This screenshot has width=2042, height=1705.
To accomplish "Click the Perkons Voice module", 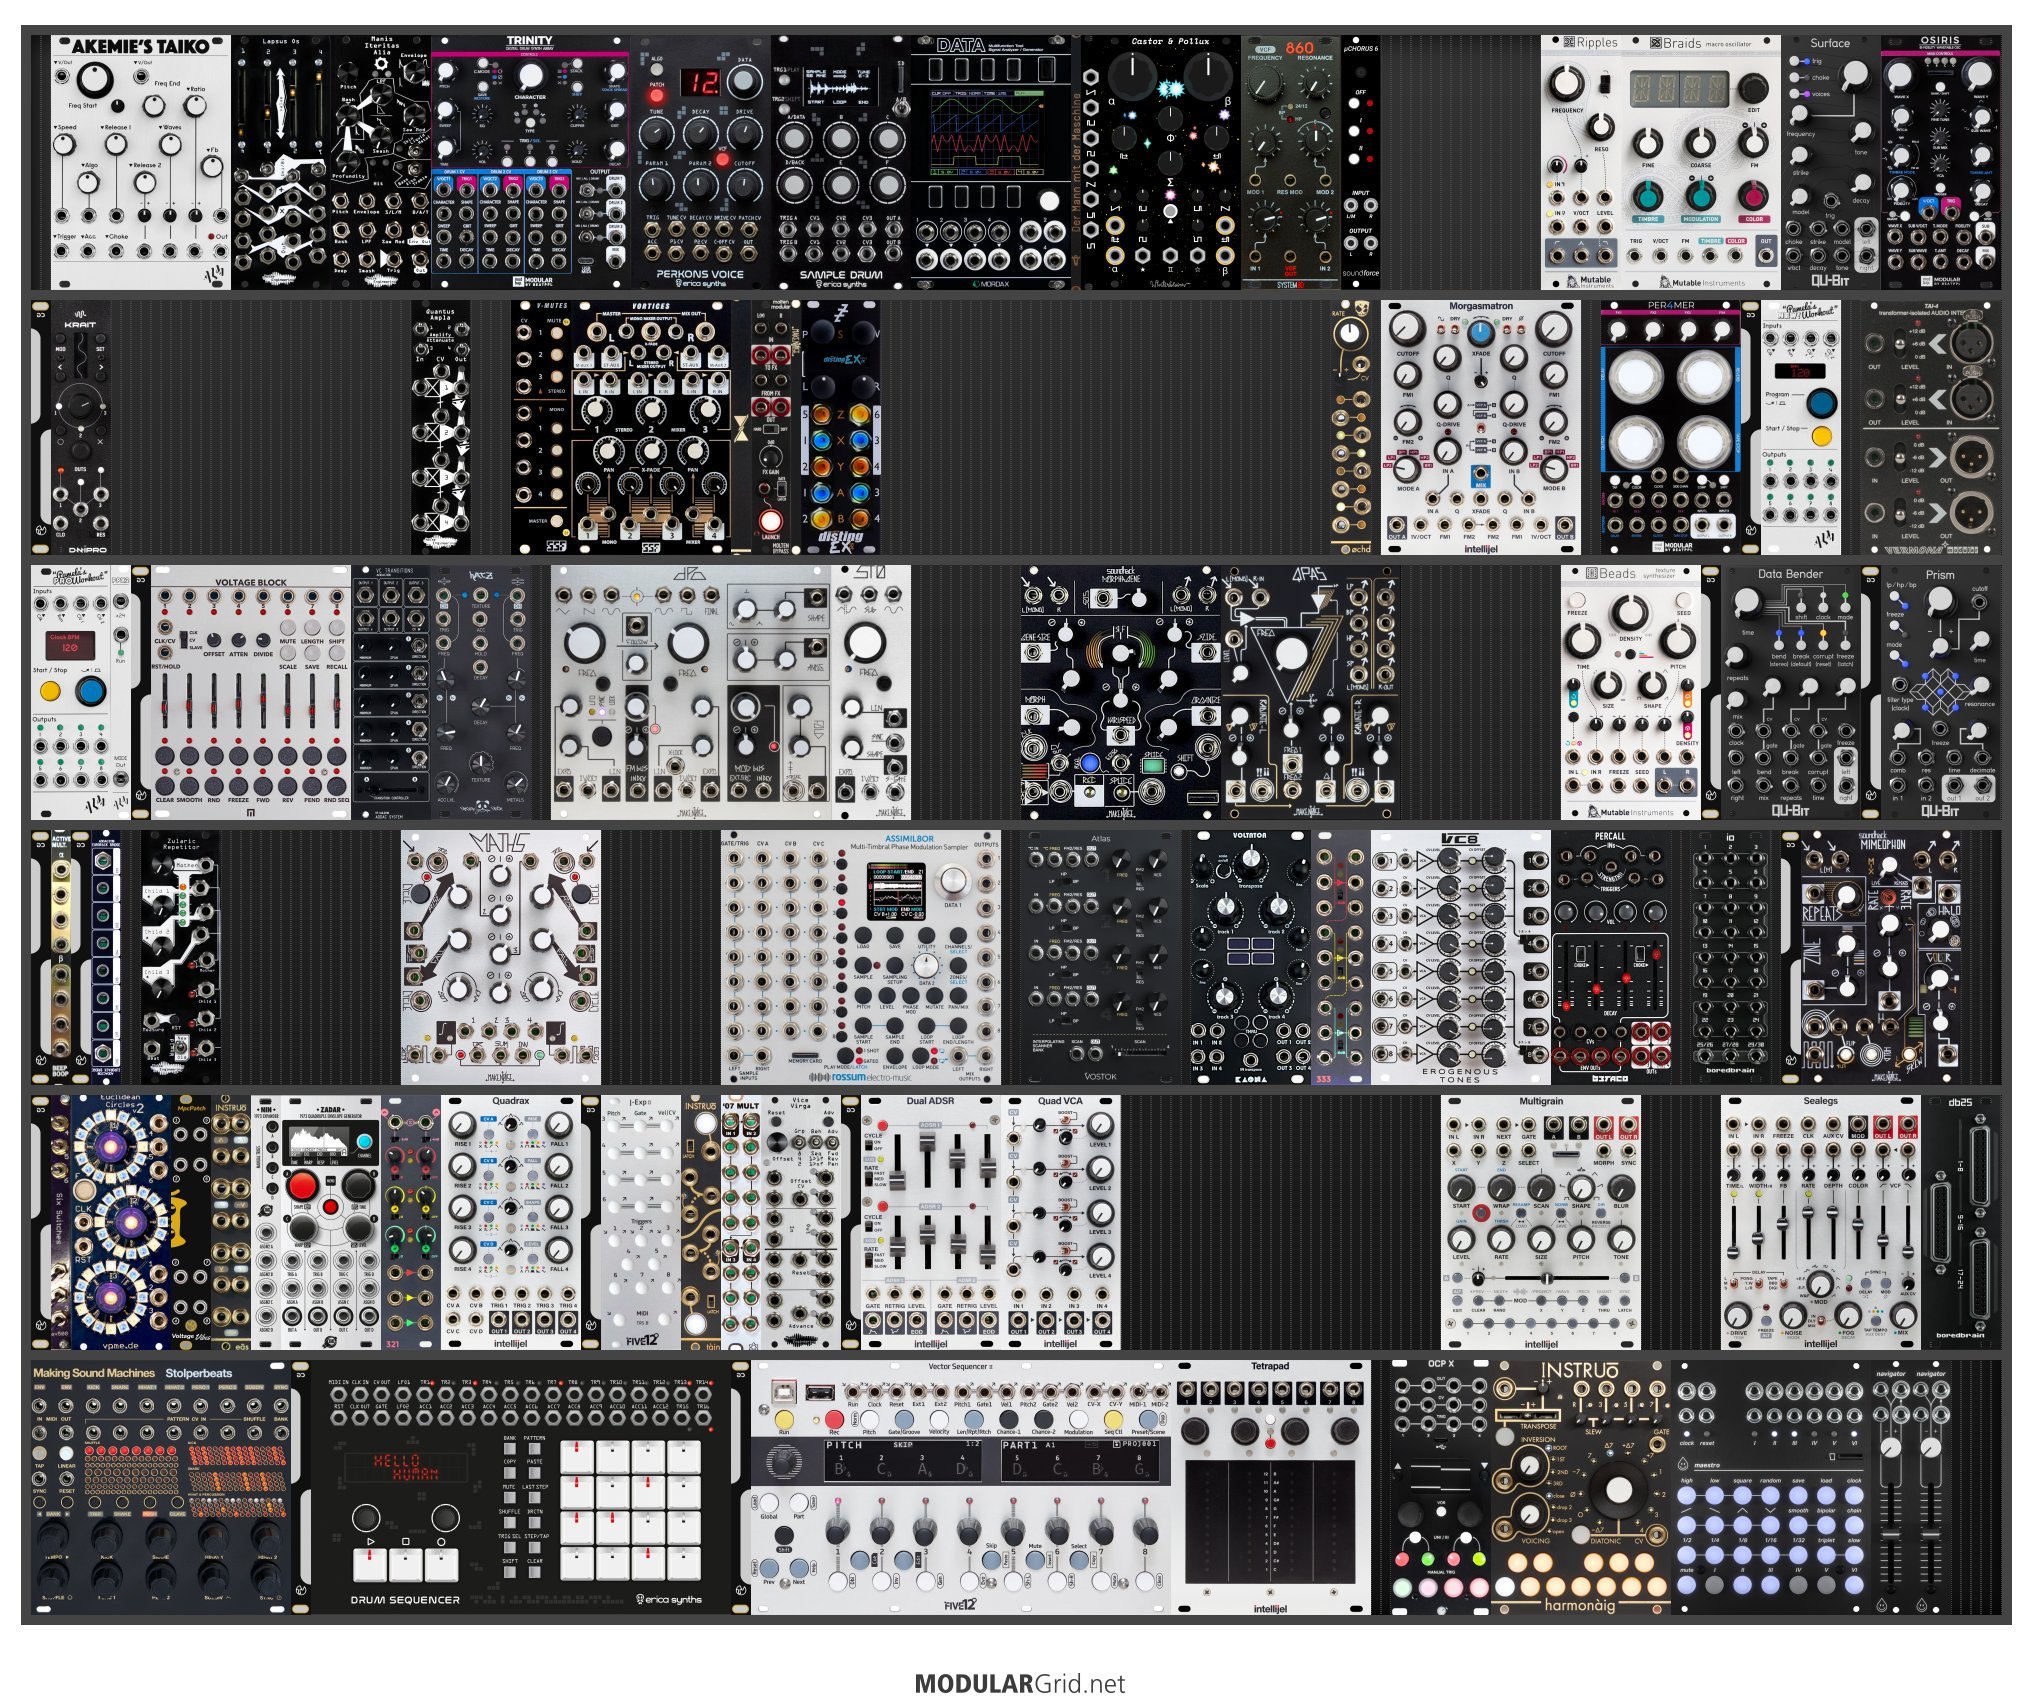I will click(701, 163).
